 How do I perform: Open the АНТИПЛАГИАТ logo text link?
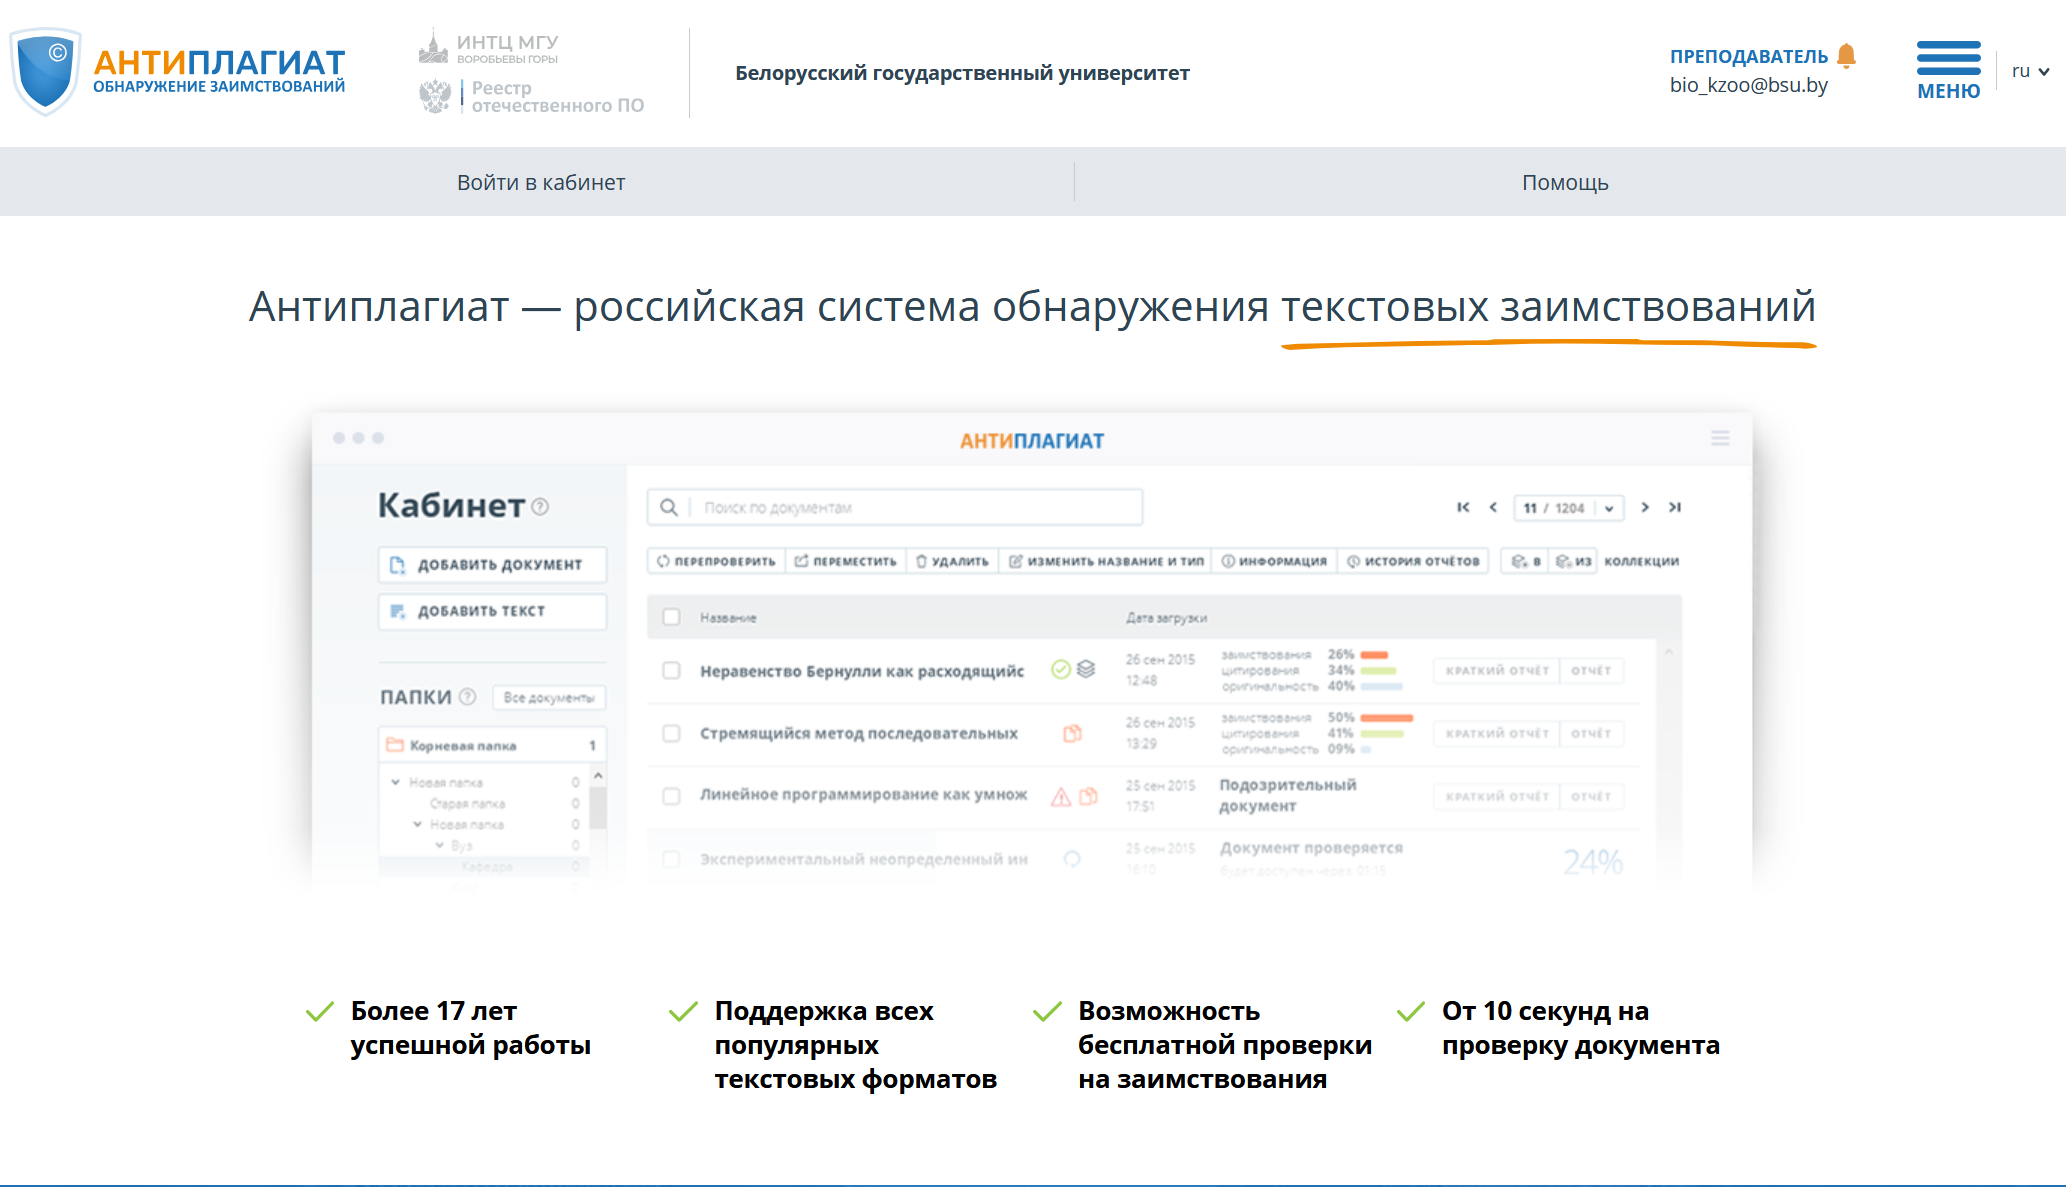pyautogui.click(x=219, y=71)
